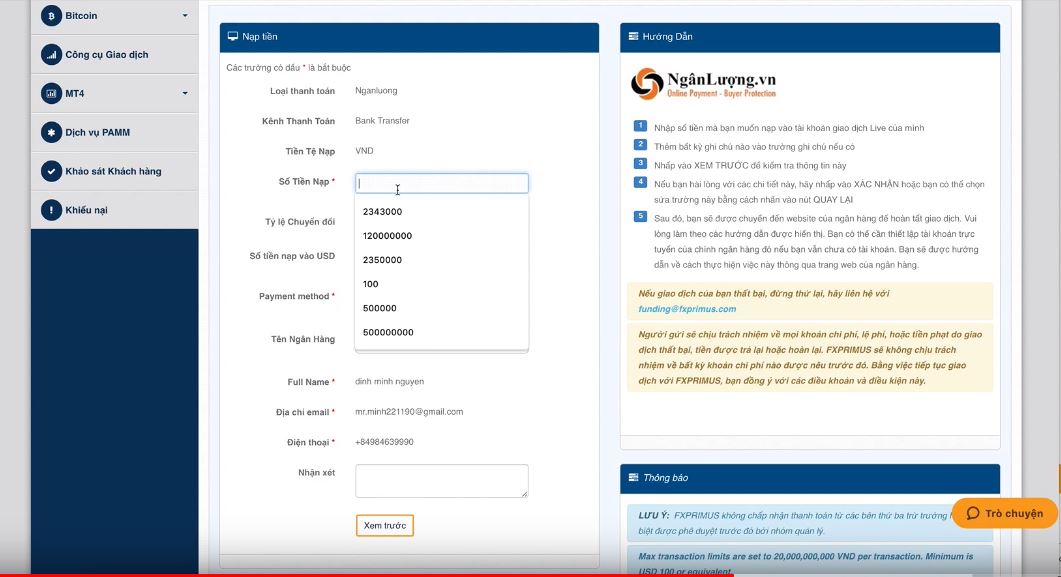Image resolution: width=1061 pixels, height=577 pixels.
Task: Select suggestion 2350000
Action: (442, 260)
